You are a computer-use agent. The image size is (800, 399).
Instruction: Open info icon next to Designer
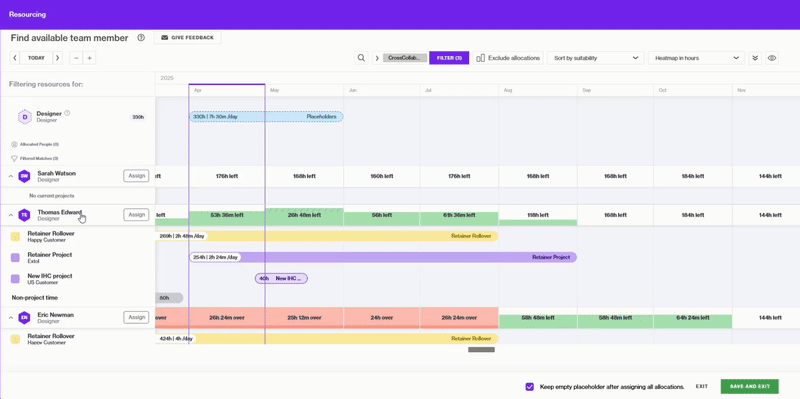tap(67, 113)
